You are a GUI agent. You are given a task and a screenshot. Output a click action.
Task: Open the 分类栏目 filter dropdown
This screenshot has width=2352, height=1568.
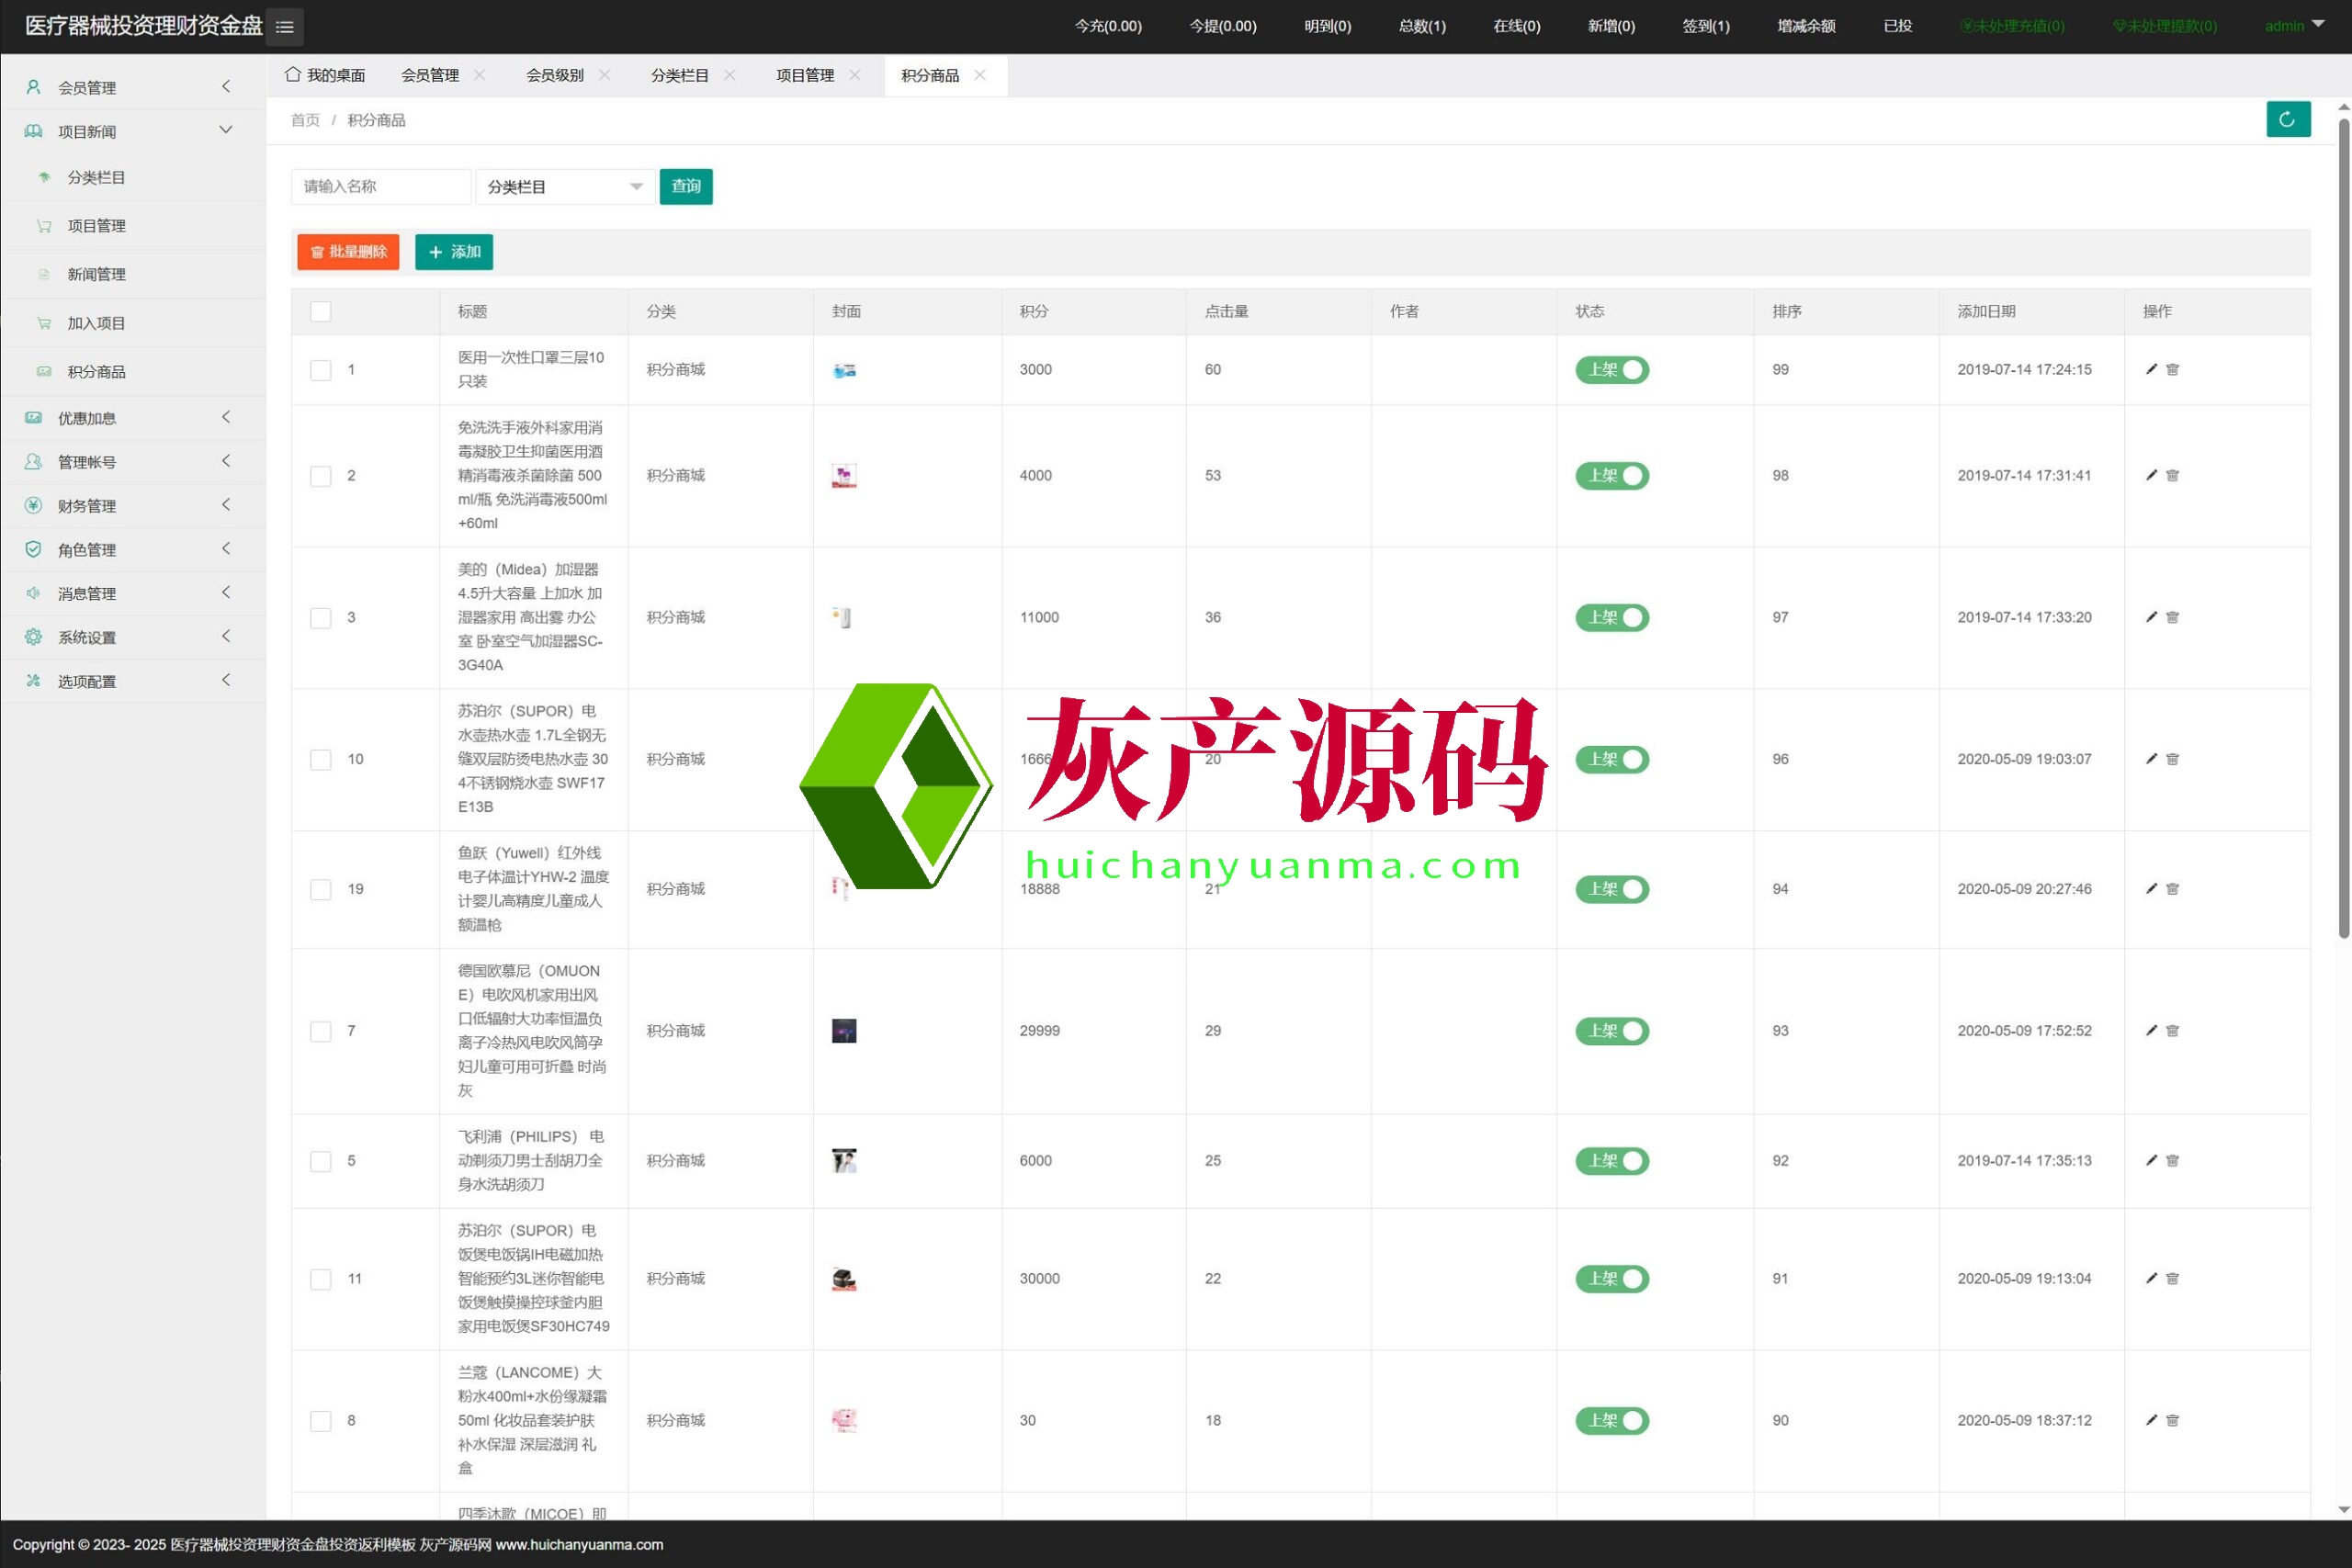pos(565,187)
